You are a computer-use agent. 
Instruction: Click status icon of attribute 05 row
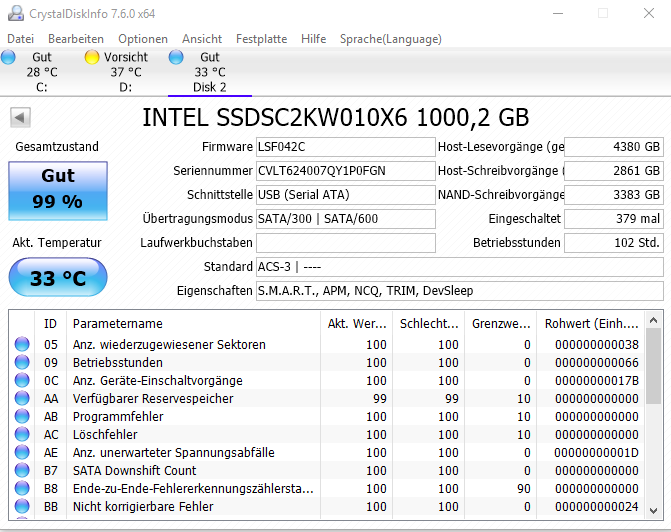(22, 344)
